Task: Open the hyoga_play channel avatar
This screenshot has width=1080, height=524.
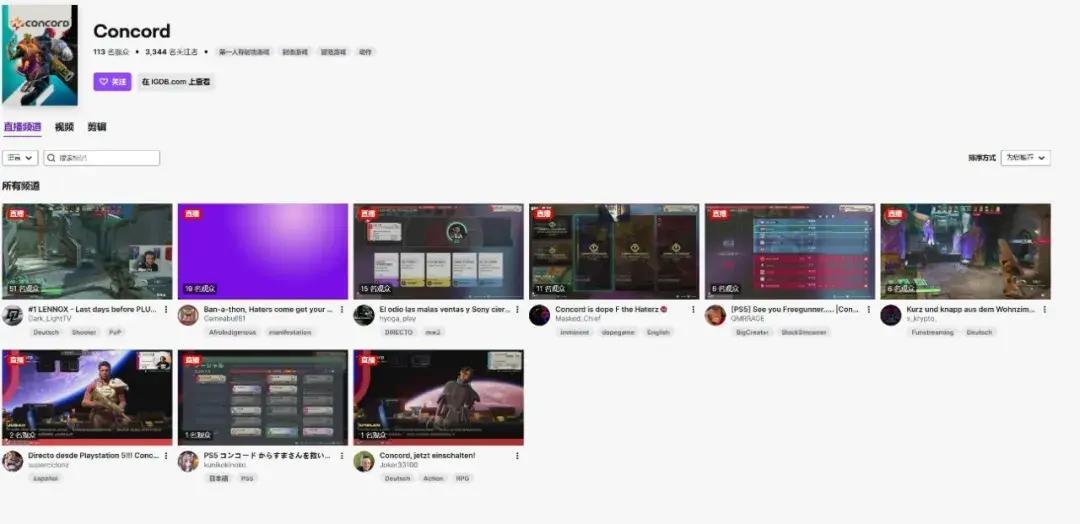Action: coord(364,316)
